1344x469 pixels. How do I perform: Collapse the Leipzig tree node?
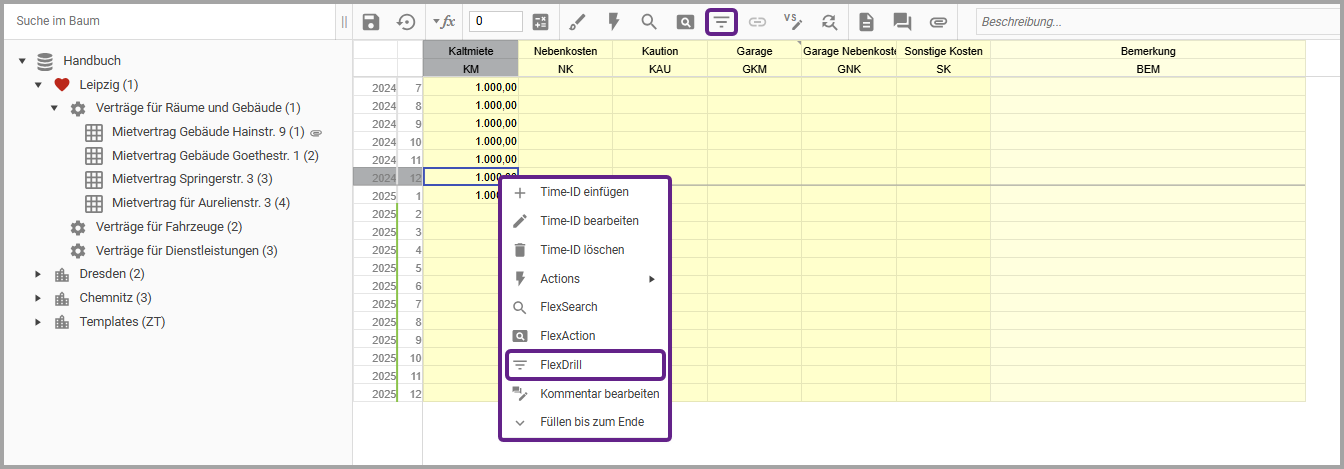tap(38, 85)
